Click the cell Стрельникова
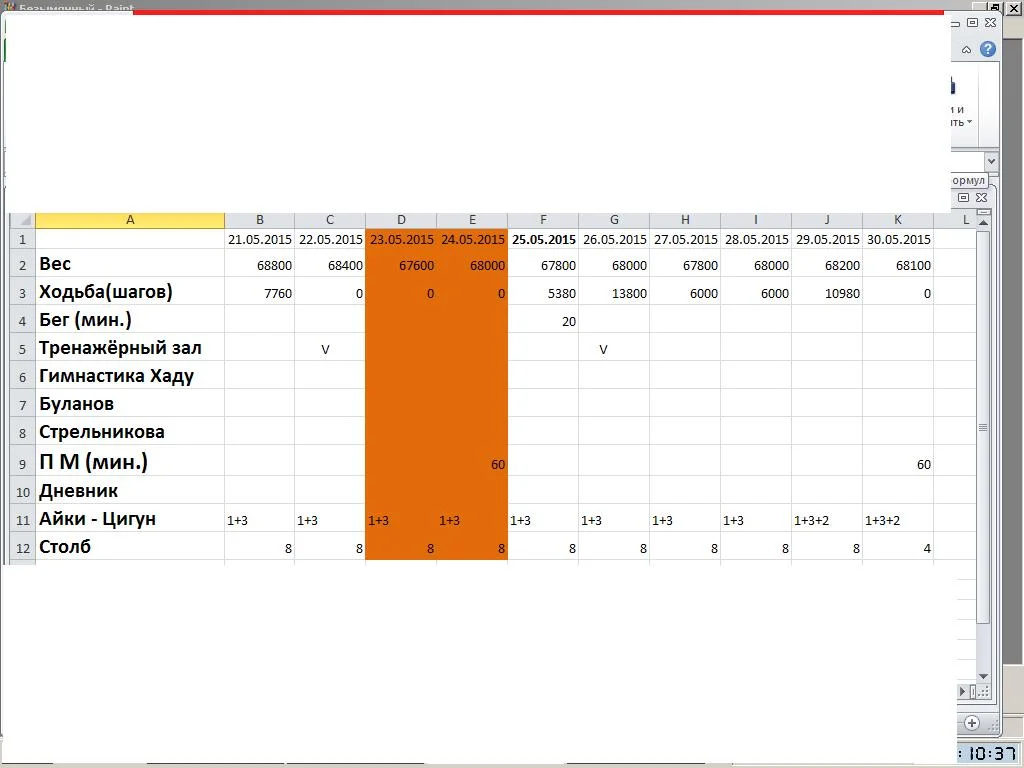This screenshot has height=768, width=1024. point(130,432)
